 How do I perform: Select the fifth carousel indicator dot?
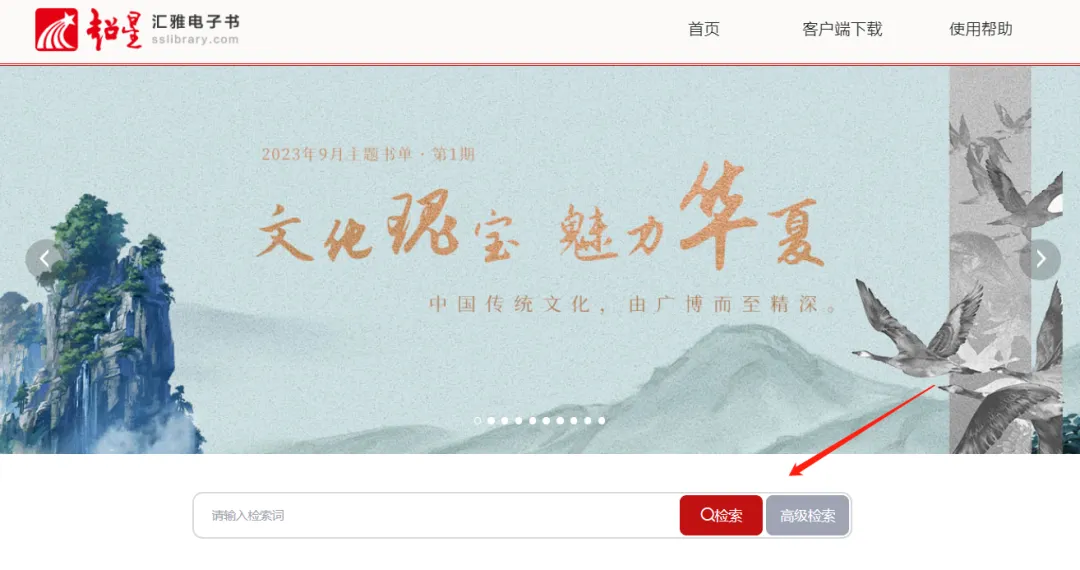[532, 421]
